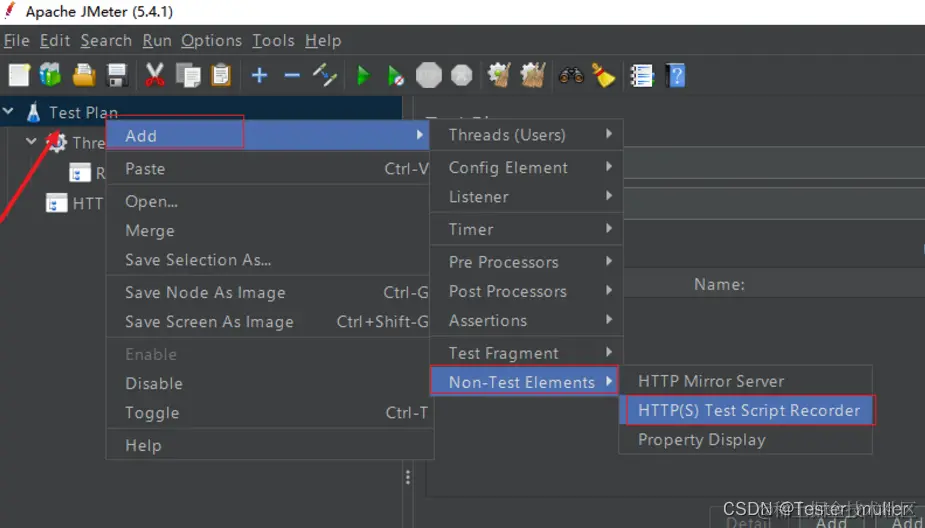
Task: Select HTTP Mirror Server
Action: (746, 381)
